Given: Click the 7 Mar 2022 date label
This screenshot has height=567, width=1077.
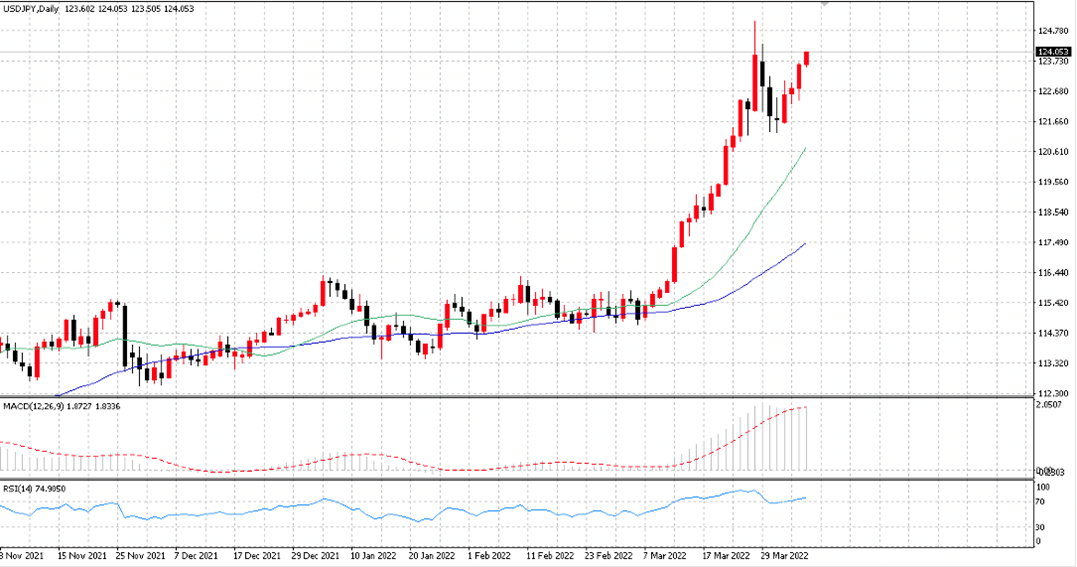Looking at the screenshot, I should click(664, 555).
